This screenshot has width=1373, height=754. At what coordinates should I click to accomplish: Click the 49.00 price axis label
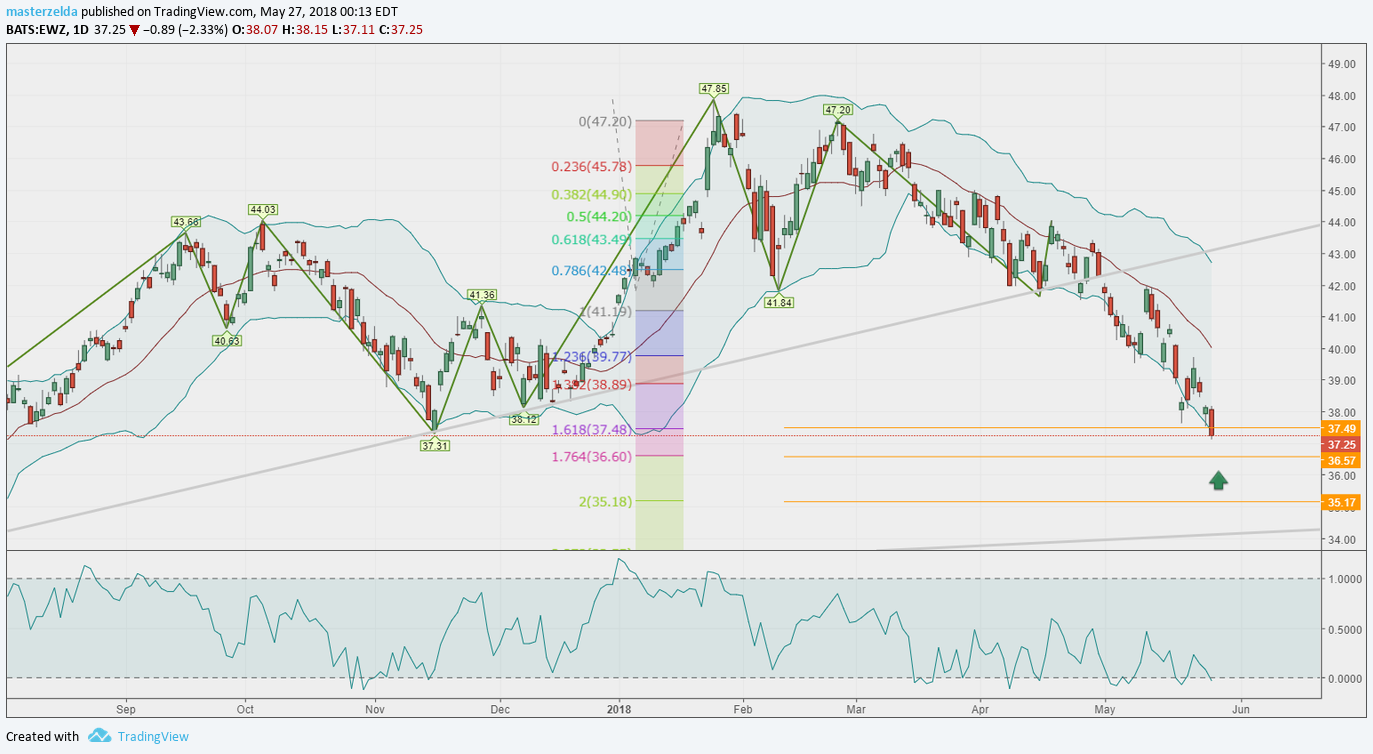(1340, 64)
